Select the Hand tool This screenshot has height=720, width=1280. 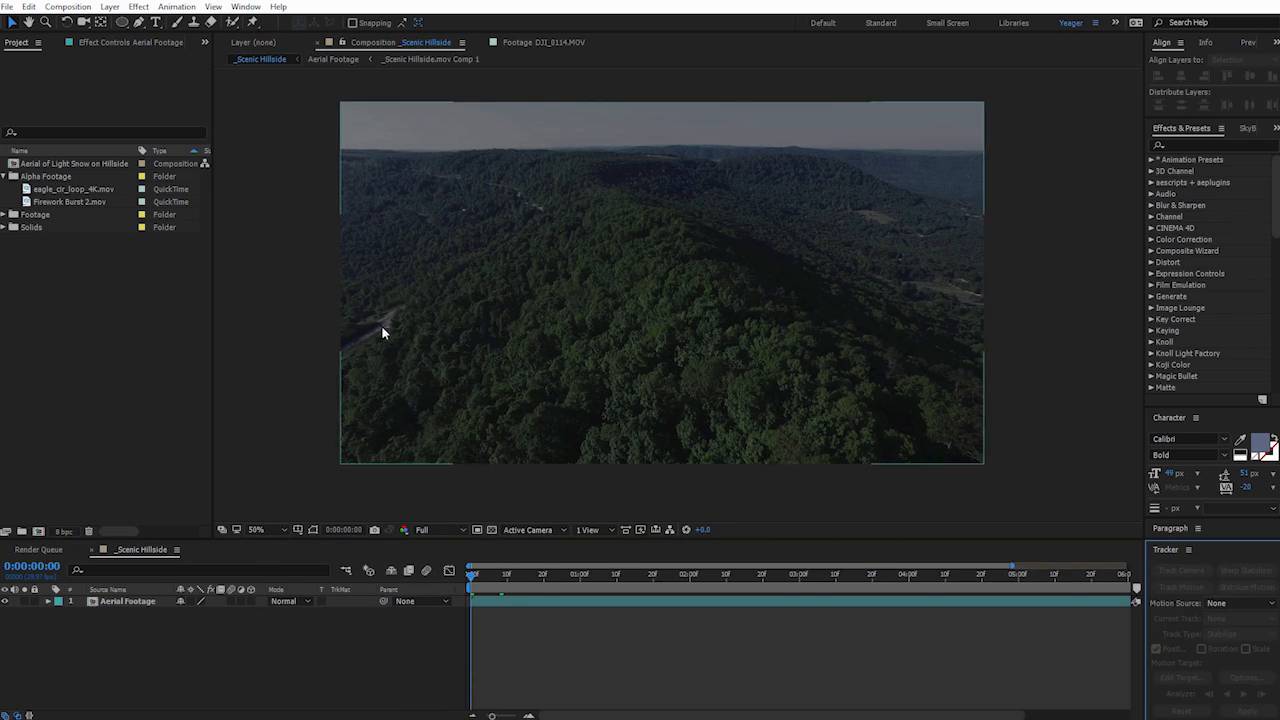[x=28, y=22]
